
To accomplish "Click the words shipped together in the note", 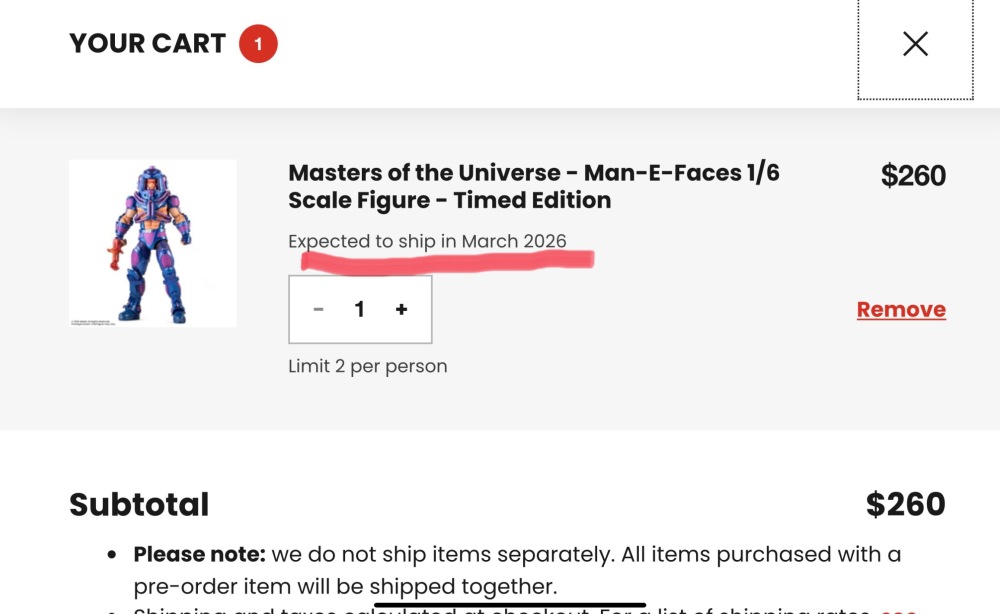I will [462, 586].
